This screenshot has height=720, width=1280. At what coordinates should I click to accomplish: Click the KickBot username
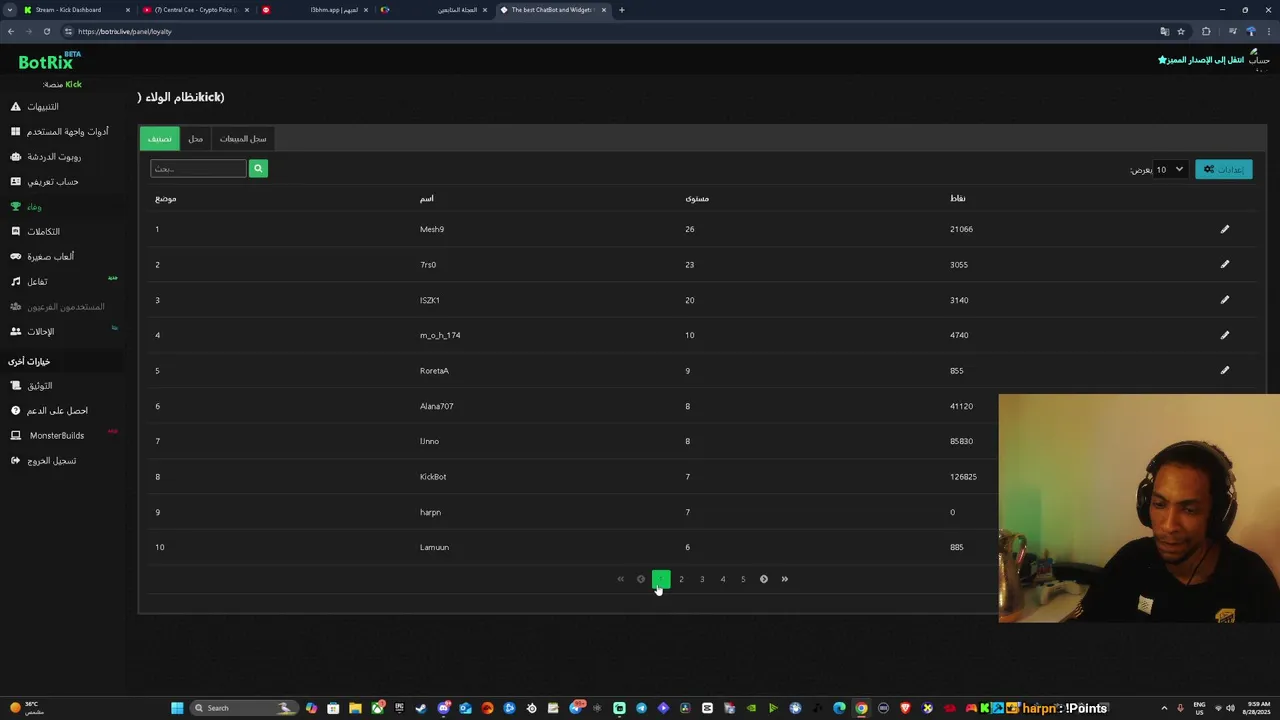tap(433, 477)
